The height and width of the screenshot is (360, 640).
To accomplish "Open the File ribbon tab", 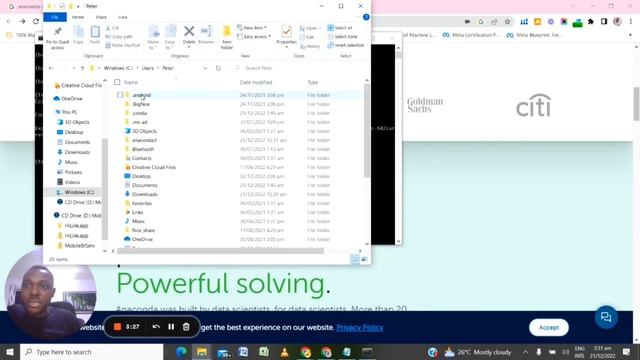I will 55,17.
